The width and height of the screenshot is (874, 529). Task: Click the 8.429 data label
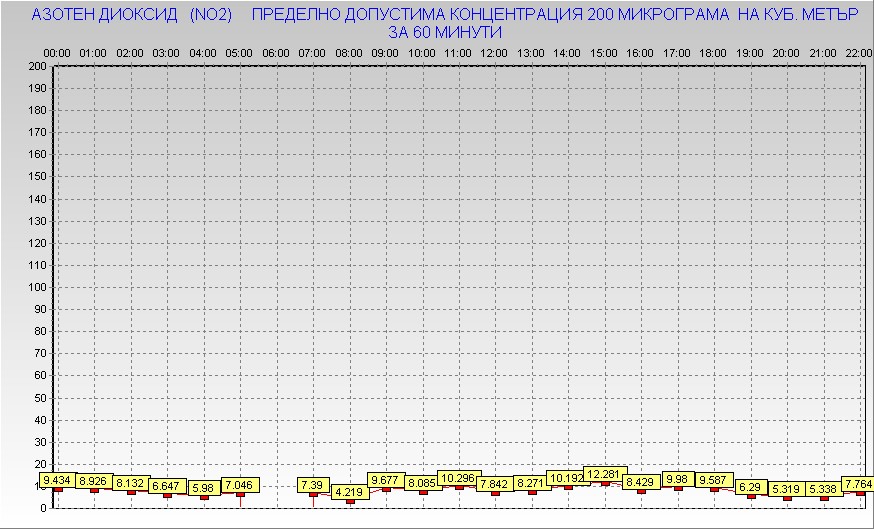pos(641,482)
